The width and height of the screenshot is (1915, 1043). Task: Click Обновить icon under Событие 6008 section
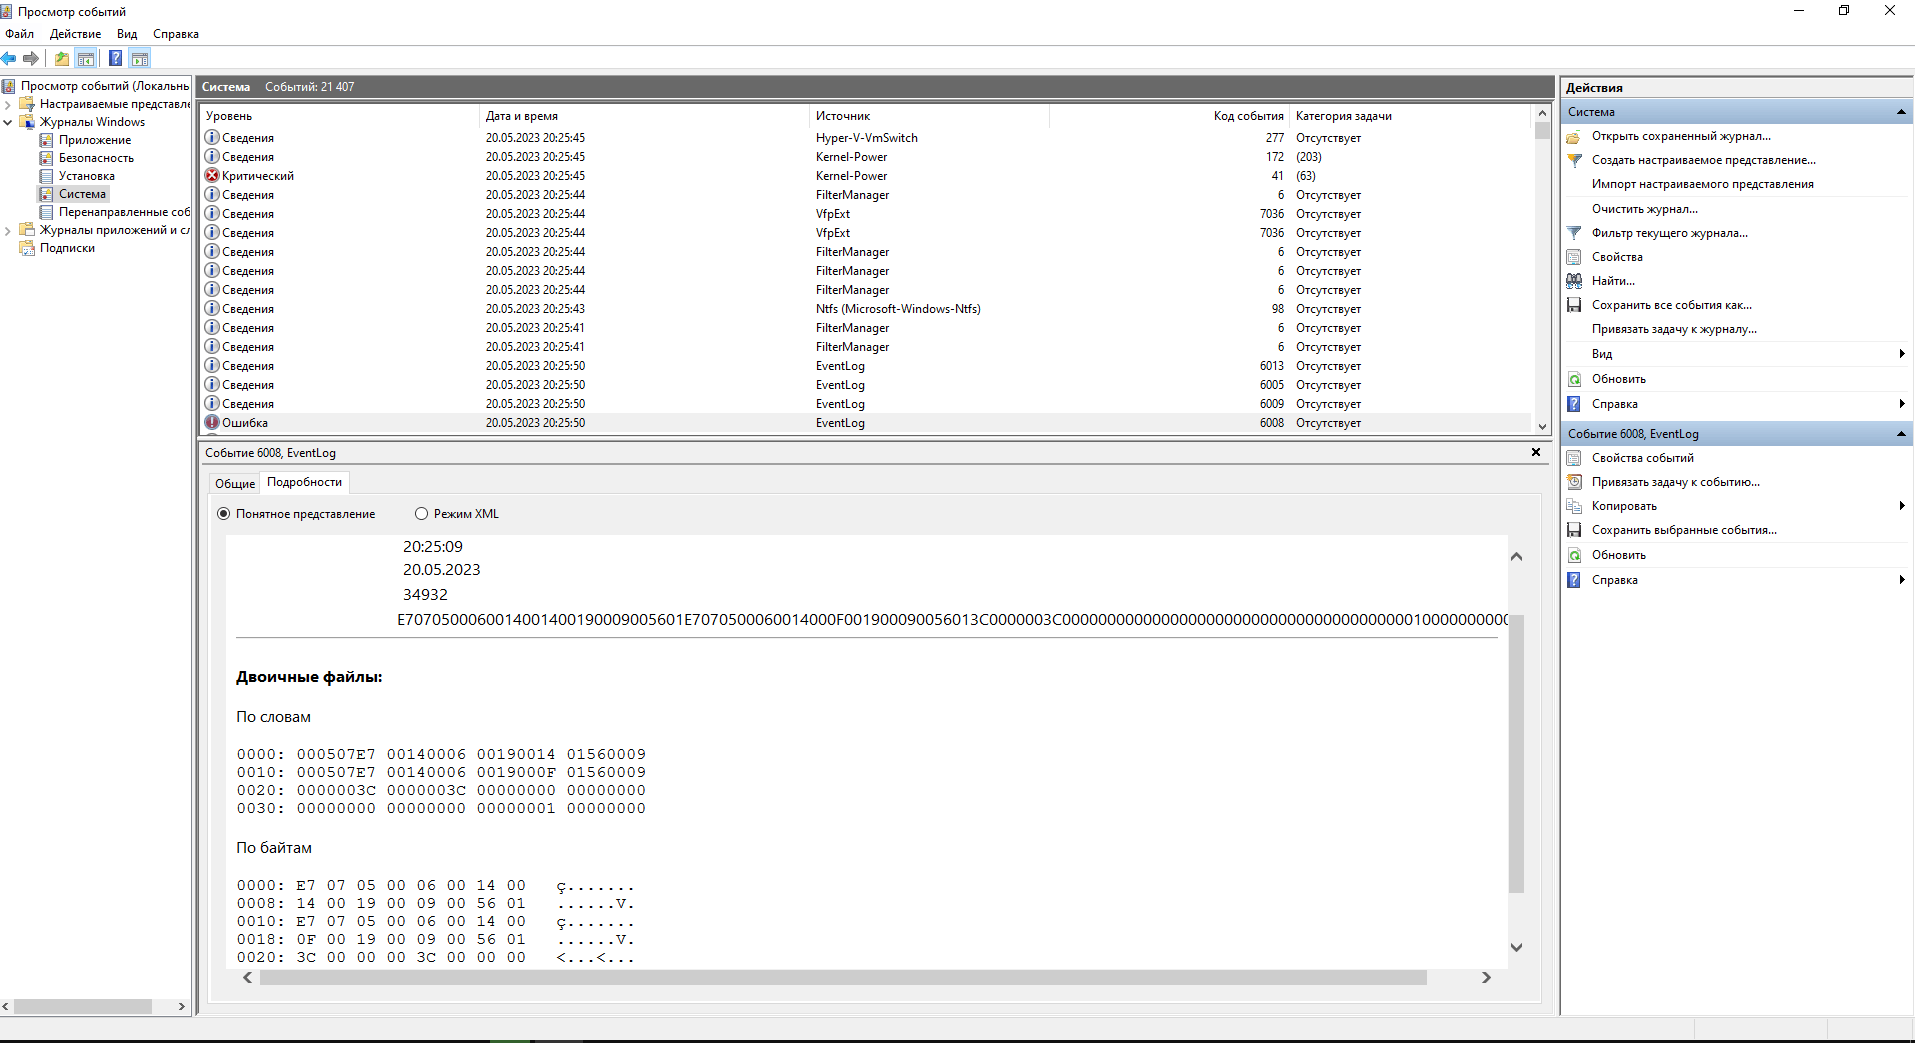pos(1574,555)
